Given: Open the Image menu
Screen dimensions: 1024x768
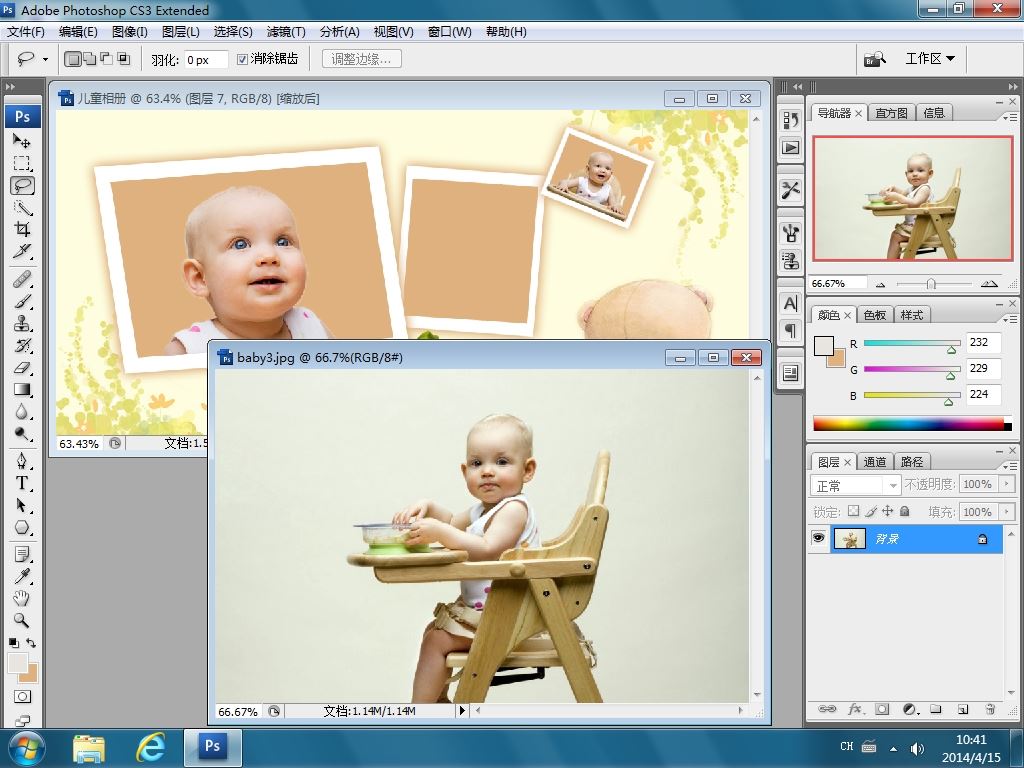Looking at the screenshot, I should (x=130, y=31).
